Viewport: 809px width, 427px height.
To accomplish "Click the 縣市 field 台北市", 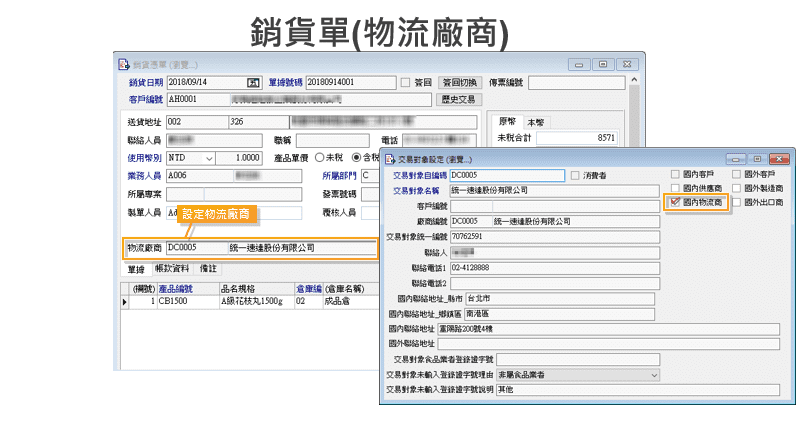I will click(560, 299).
